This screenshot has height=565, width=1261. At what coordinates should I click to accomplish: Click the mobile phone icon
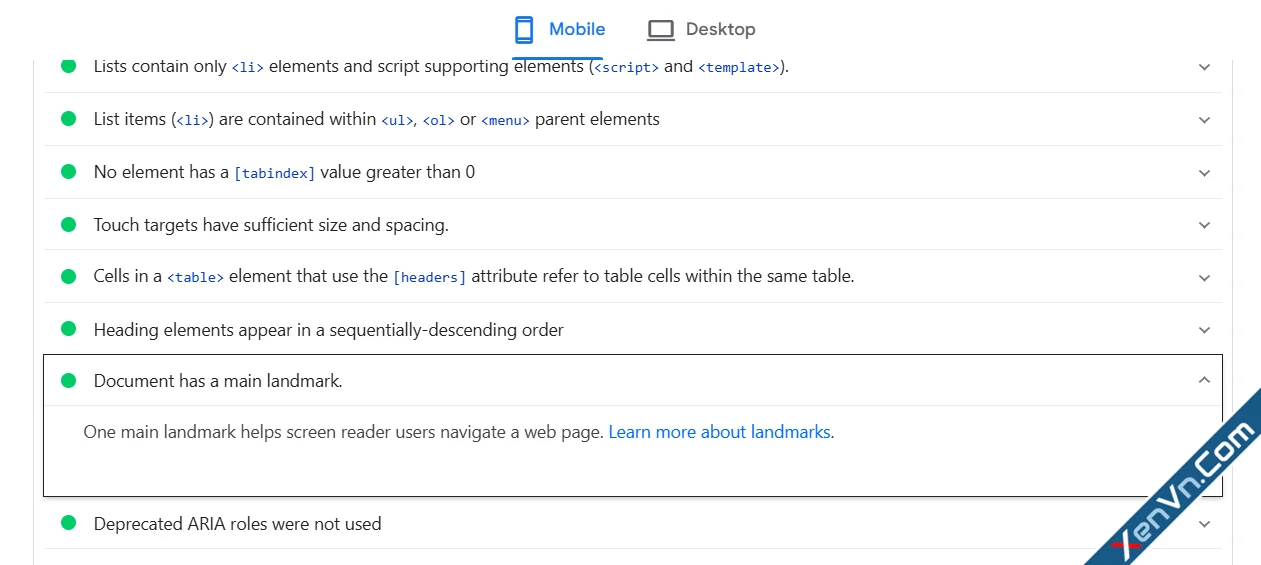[x=524, y=30]
